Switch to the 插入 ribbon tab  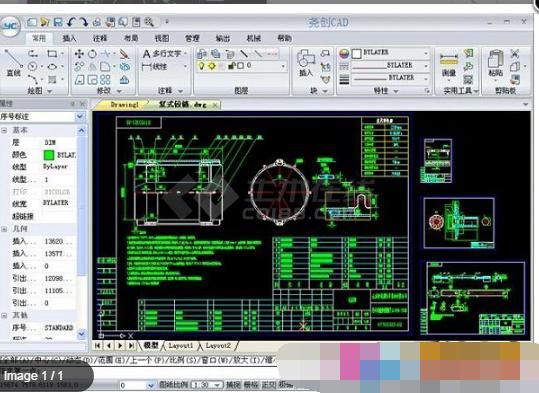(69, 38)
